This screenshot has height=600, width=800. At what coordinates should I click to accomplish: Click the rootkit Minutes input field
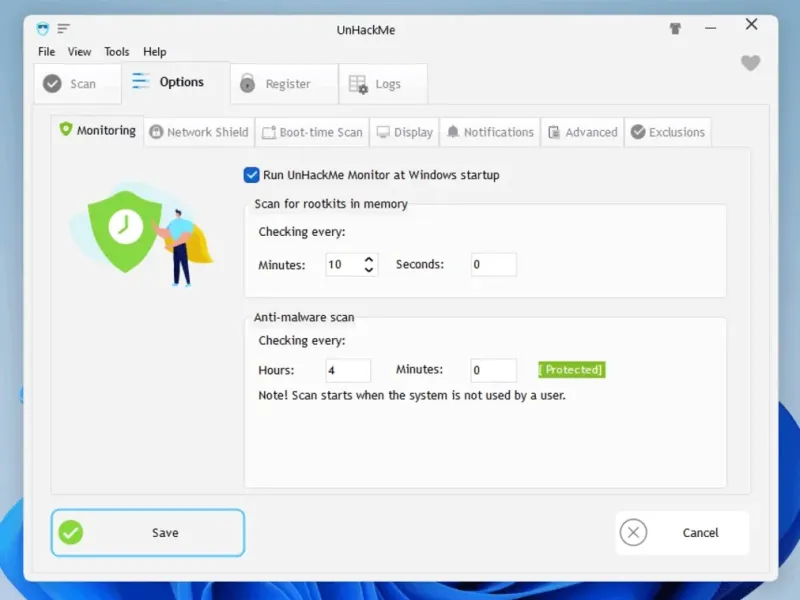344,264
